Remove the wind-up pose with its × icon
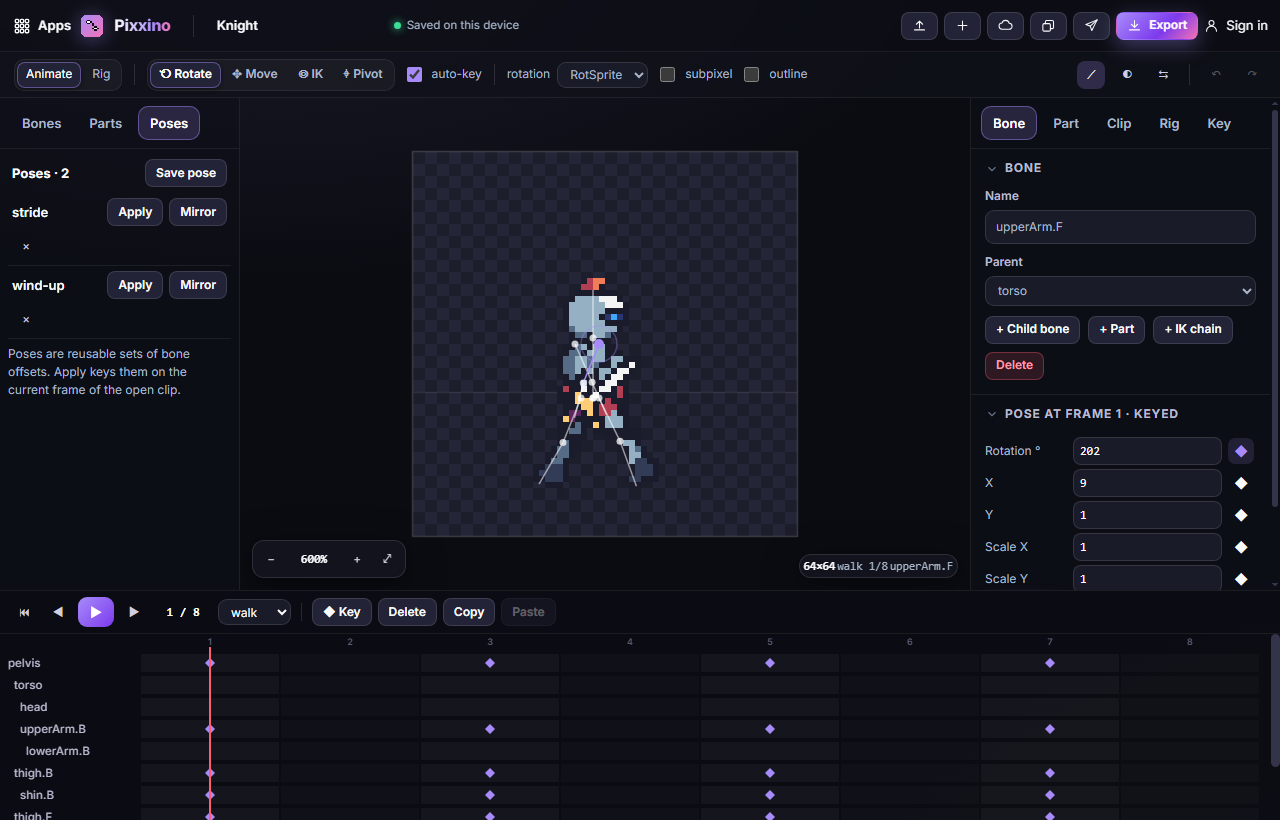 [x=26, y=320]
